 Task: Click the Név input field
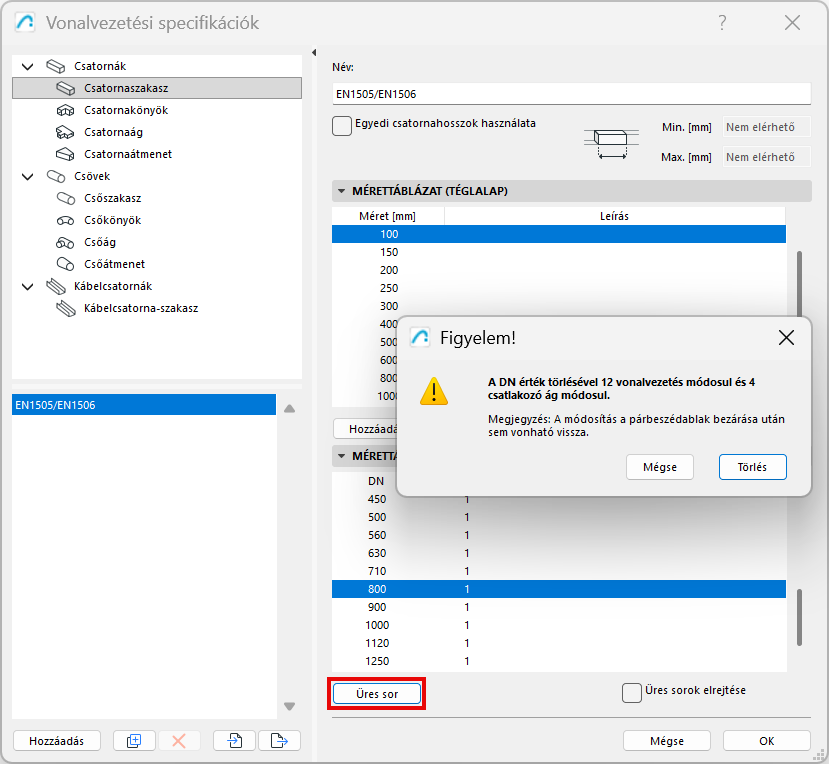(572, 94)
